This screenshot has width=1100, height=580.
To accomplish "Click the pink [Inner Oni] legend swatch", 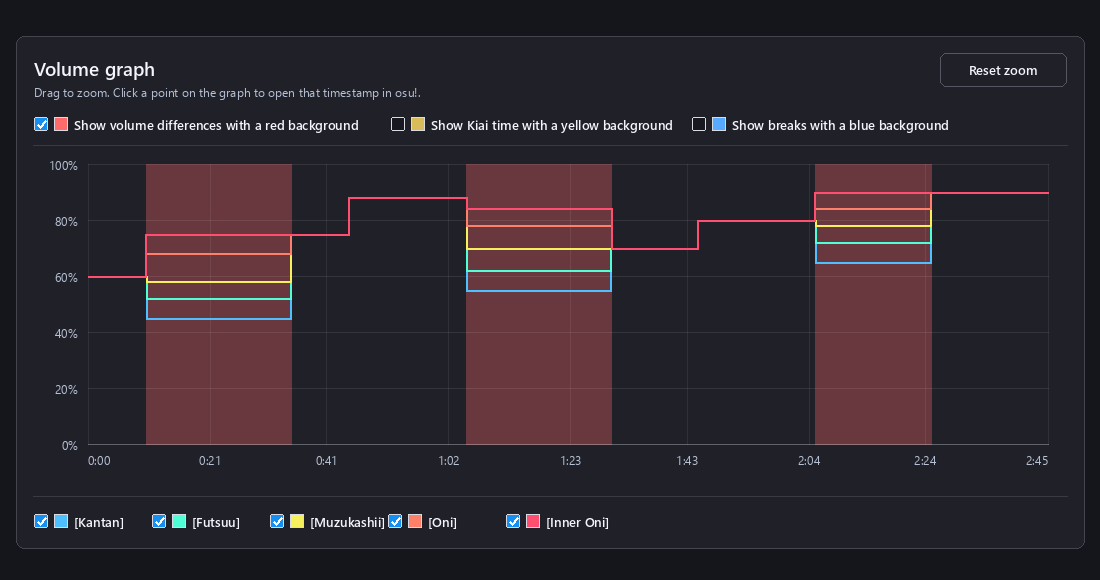I will (x=532, y=521).
